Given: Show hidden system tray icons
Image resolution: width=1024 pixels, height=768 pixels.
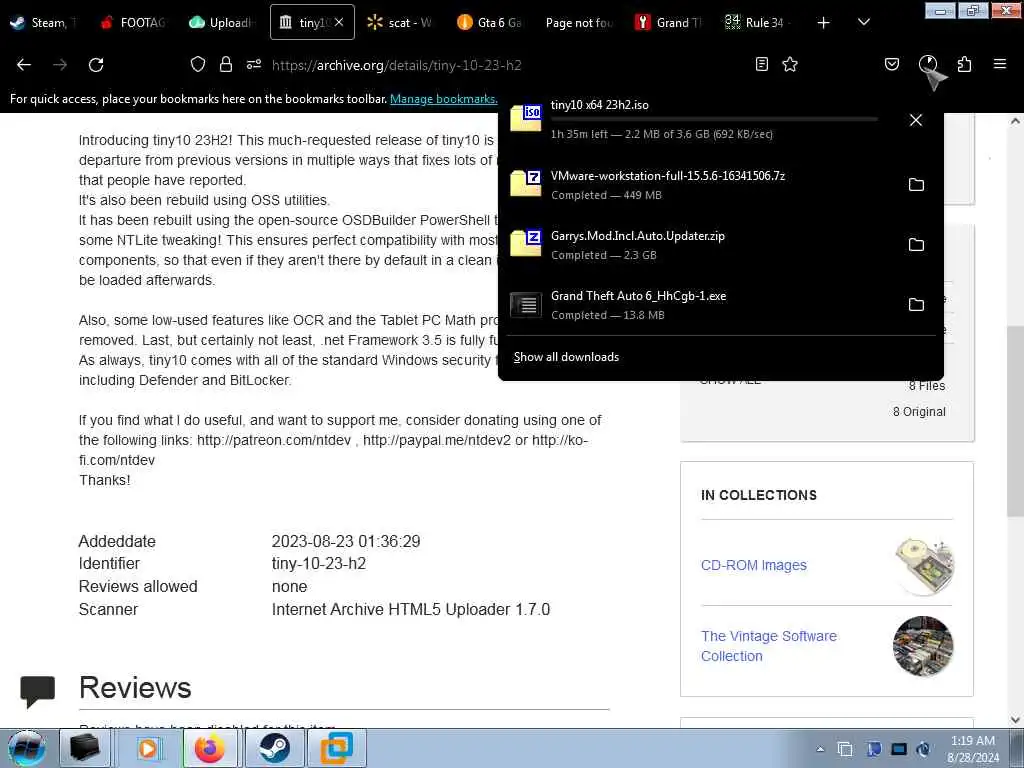Looking at the screenshot, I should [820, 749].
